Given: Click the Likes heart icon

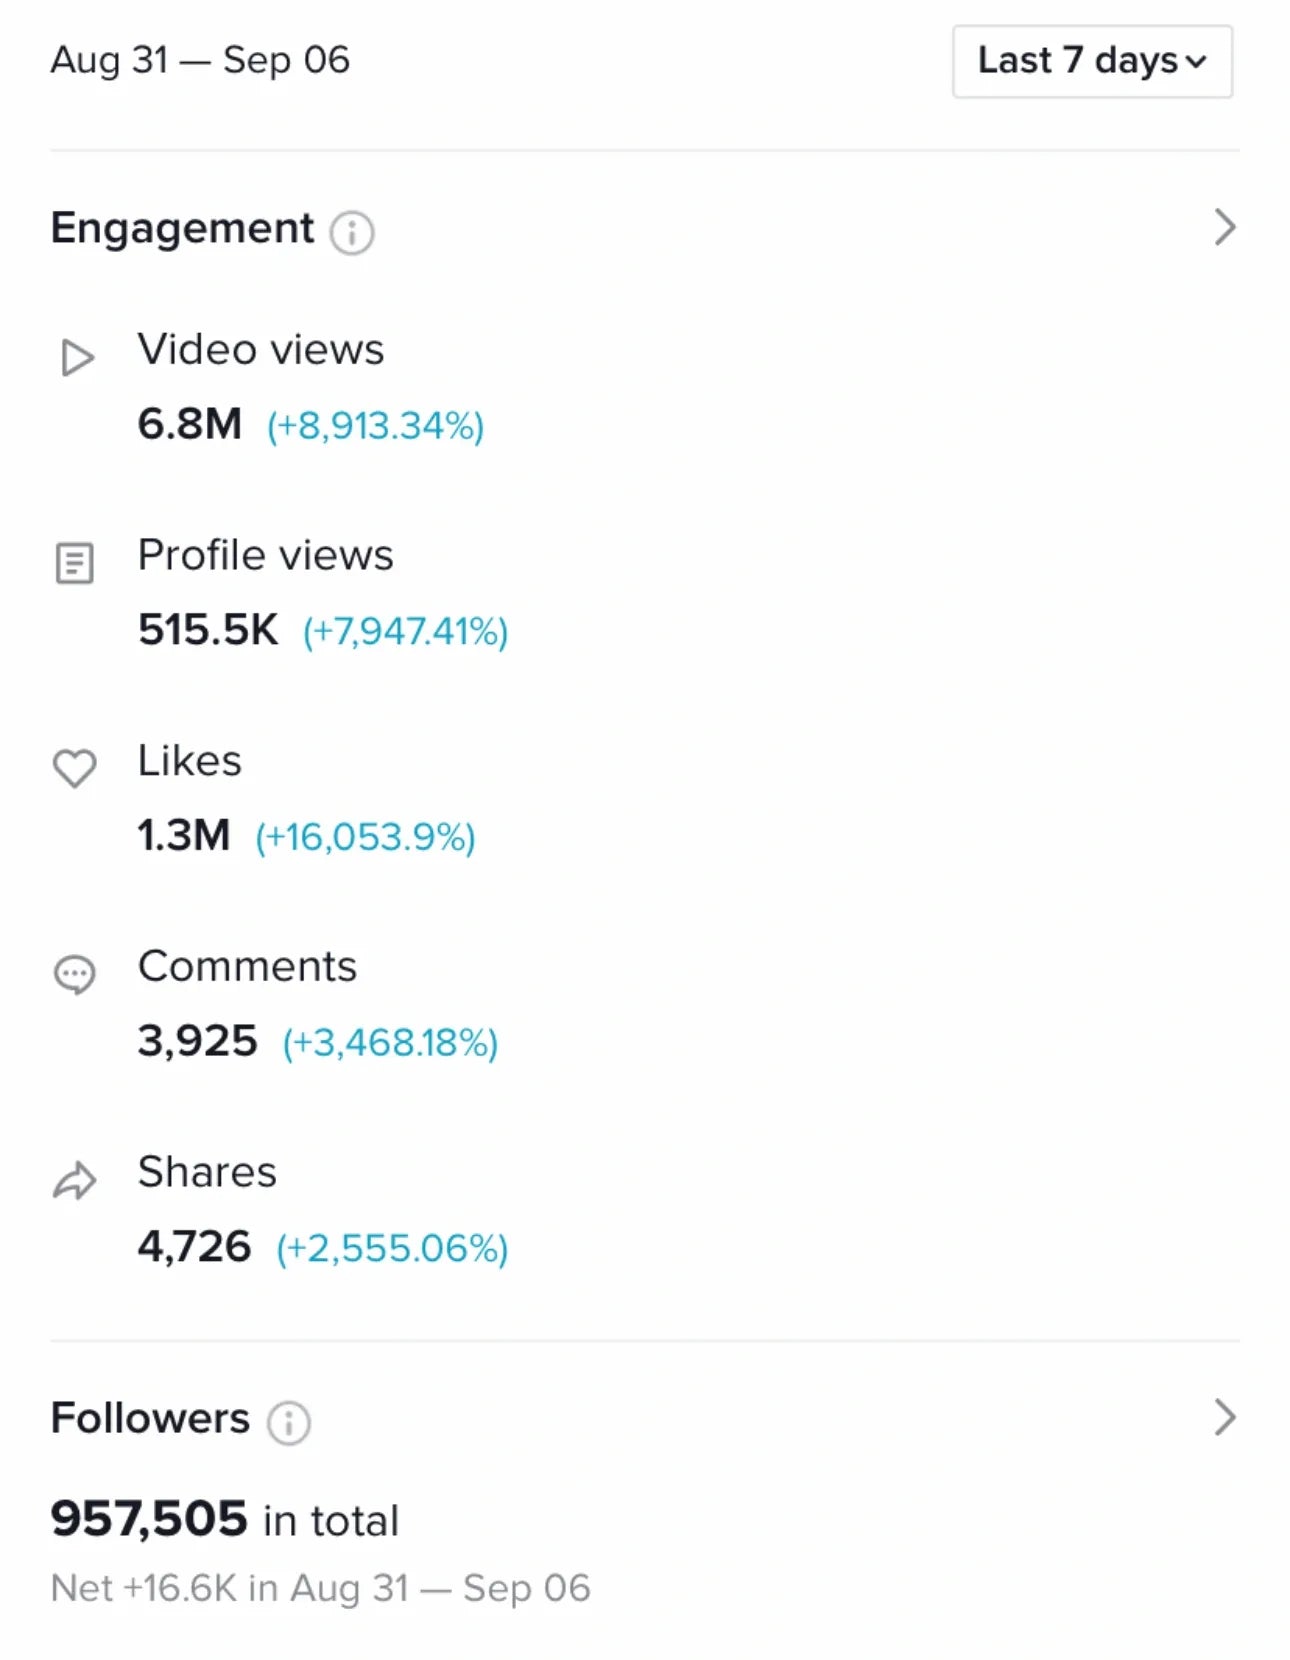Looking at the screenshot, I should pos(74,768).
